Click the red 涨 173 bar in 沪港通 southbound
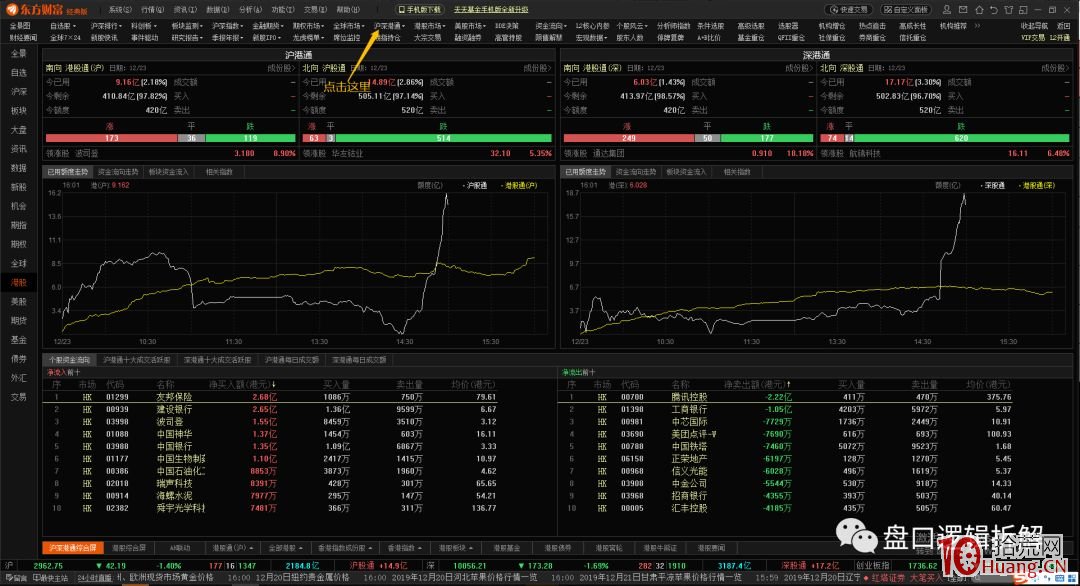 click(111, 138)
